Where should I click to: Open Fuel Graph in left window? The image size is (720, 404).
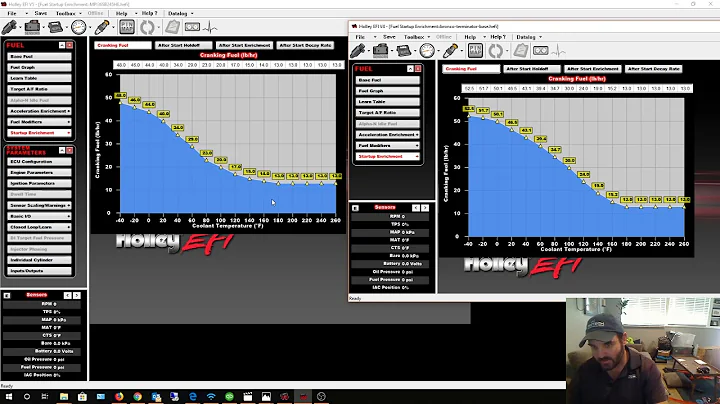tap(39, 67)
